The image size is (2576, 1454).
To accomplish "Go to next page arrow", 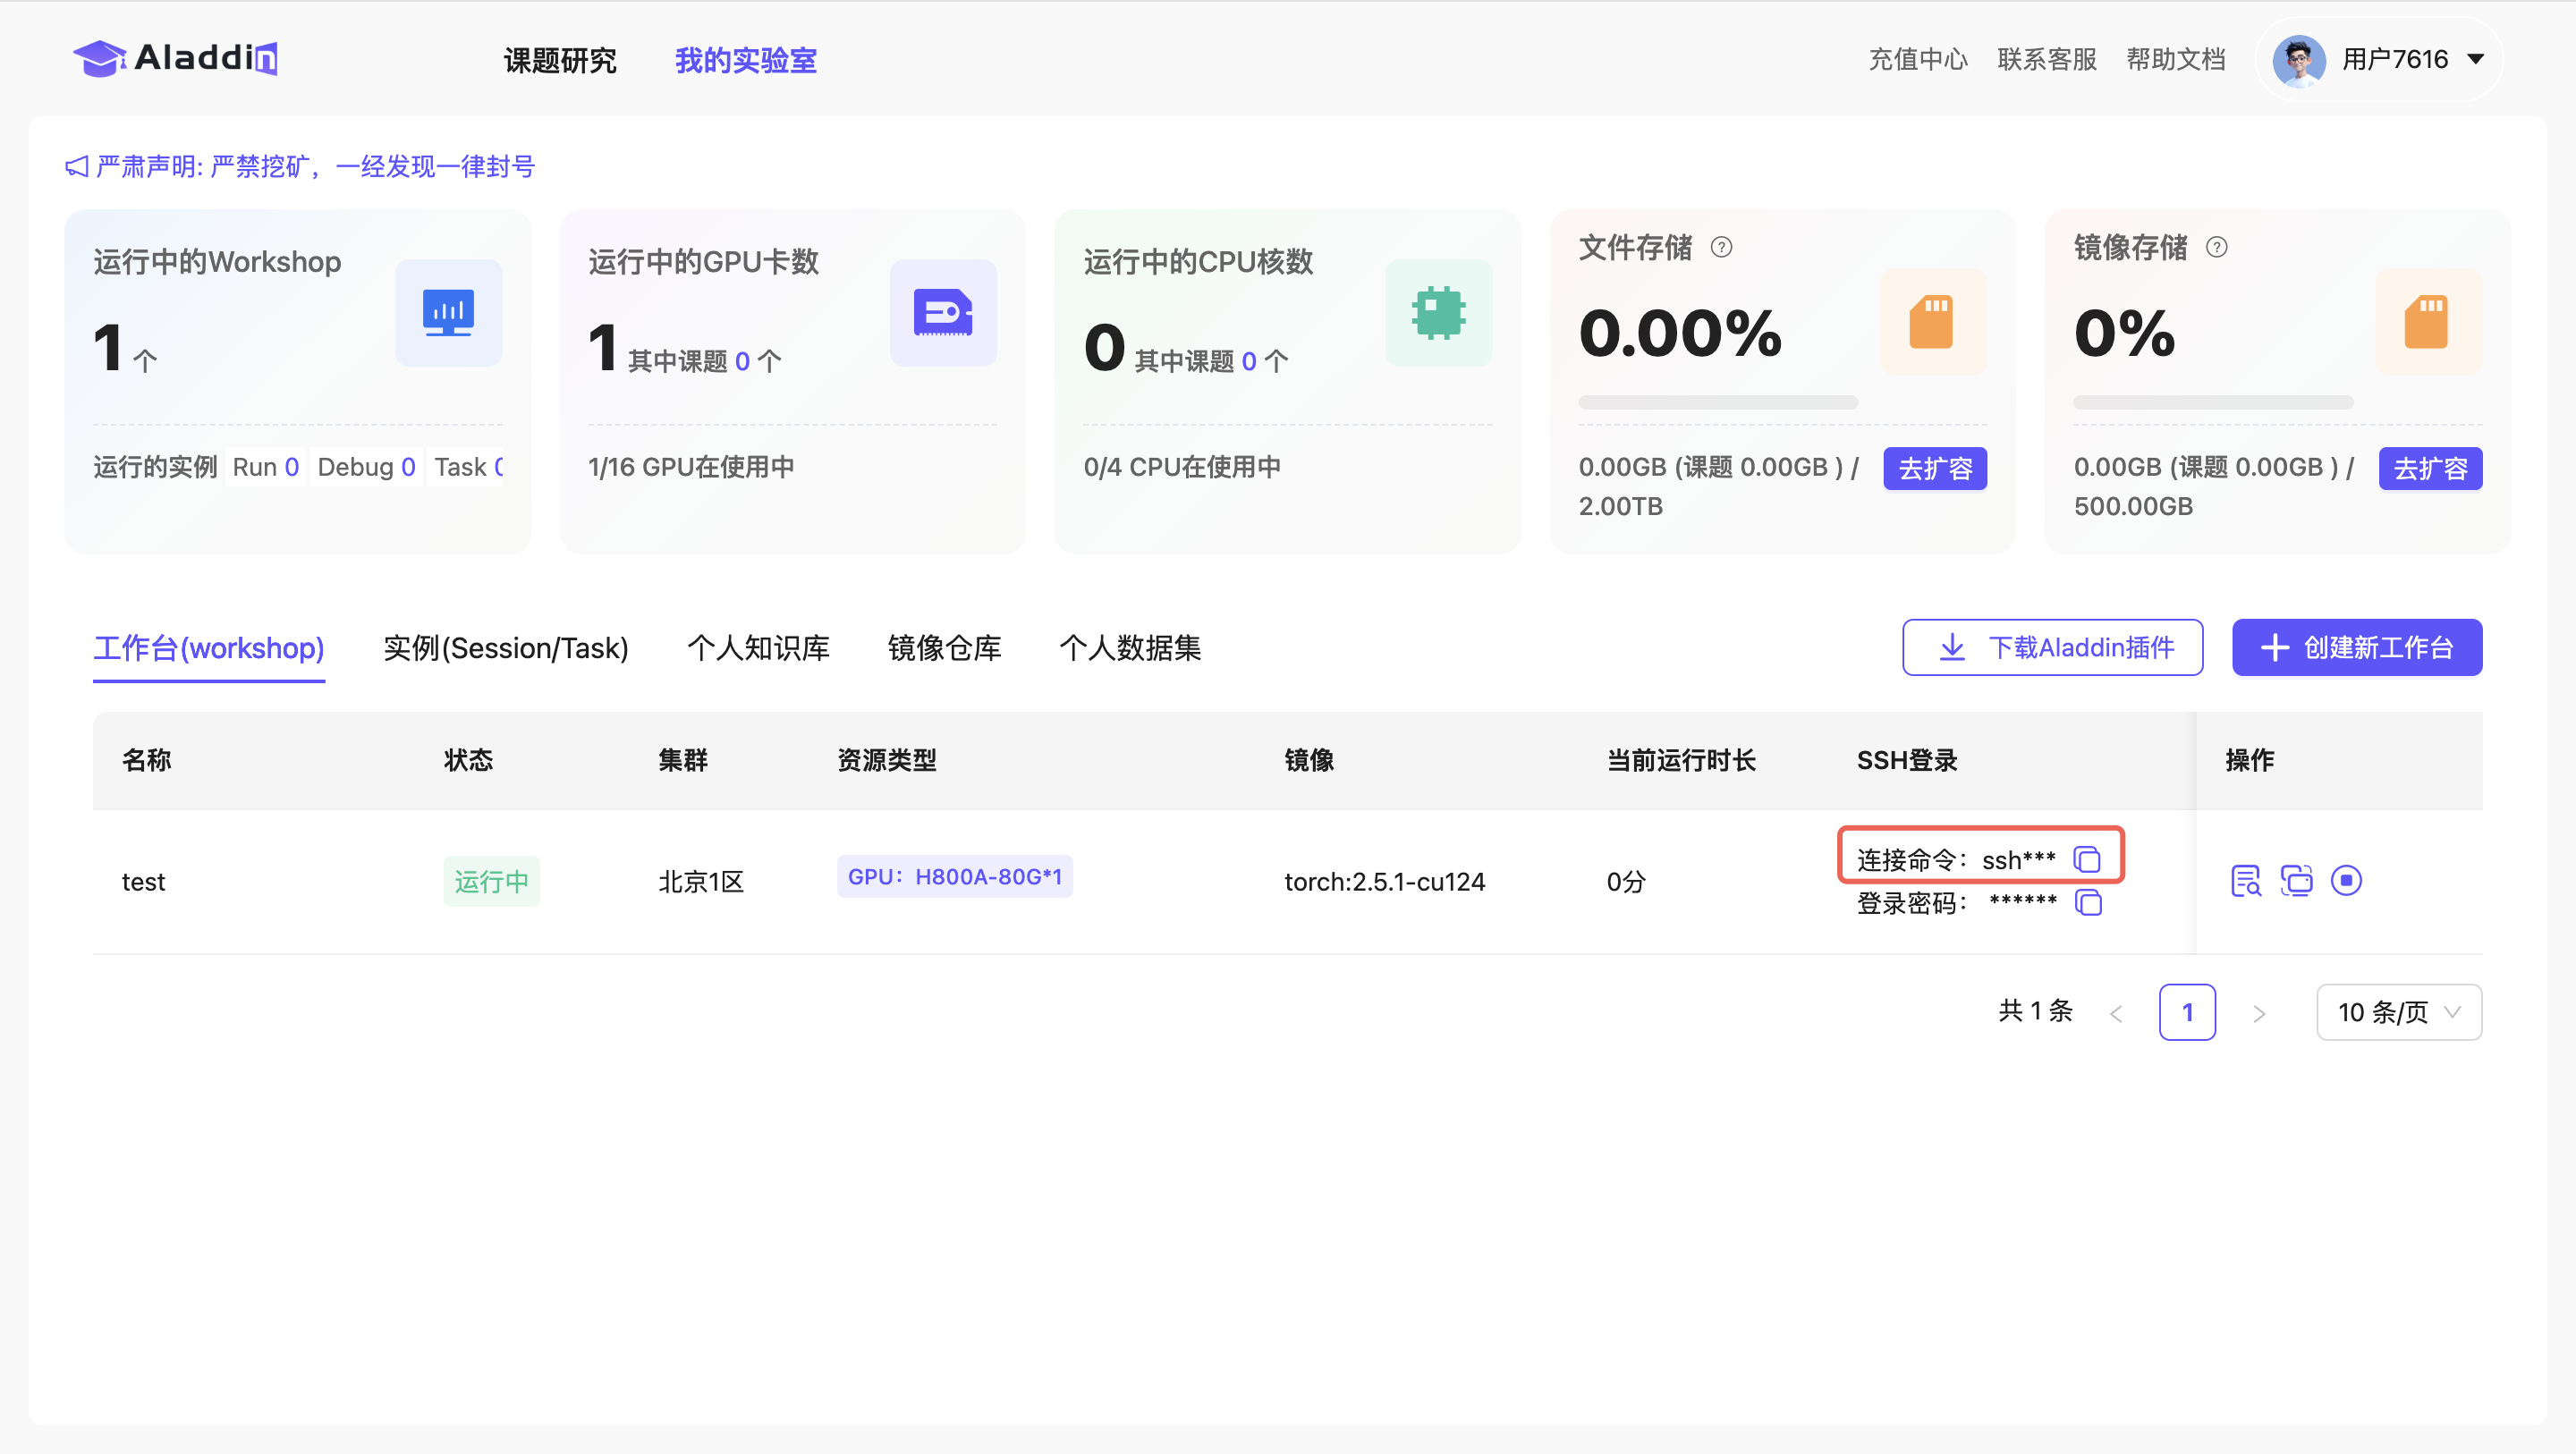I will click(2258, 1013).
